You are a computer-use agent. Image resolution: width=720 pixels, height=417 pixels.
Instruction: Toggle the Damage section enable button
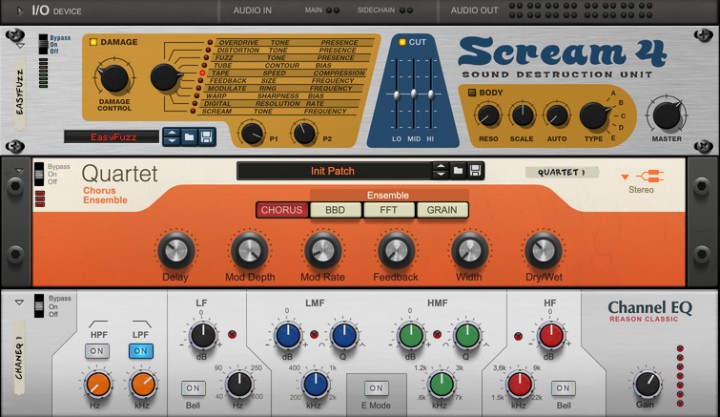point(93,42)
